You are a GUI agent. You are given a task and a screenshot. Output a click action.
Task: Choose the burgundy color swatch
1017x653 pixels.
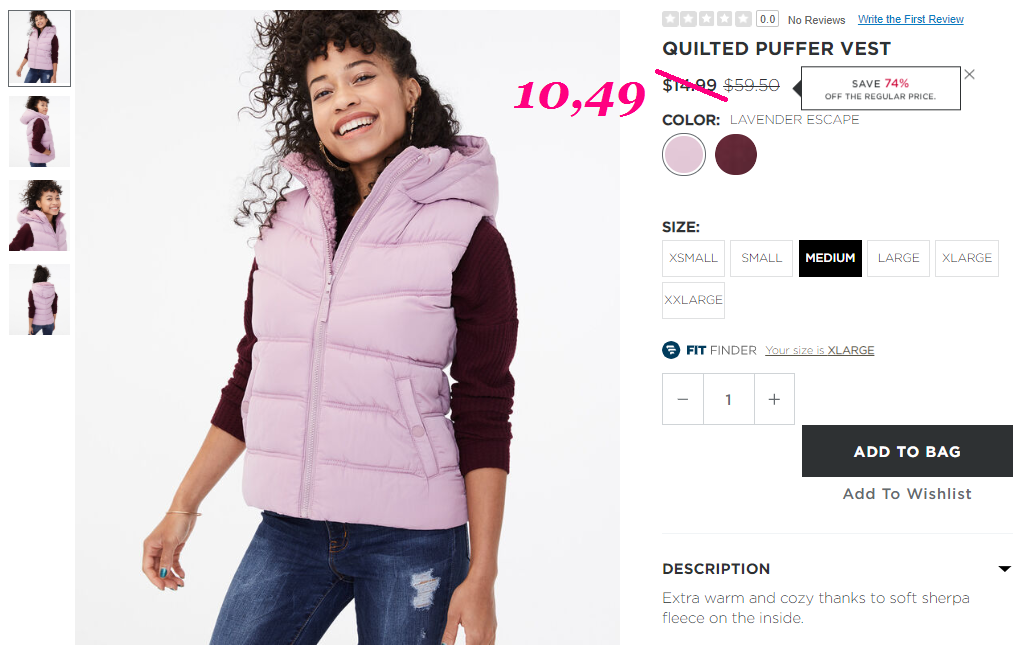point(736,154)
